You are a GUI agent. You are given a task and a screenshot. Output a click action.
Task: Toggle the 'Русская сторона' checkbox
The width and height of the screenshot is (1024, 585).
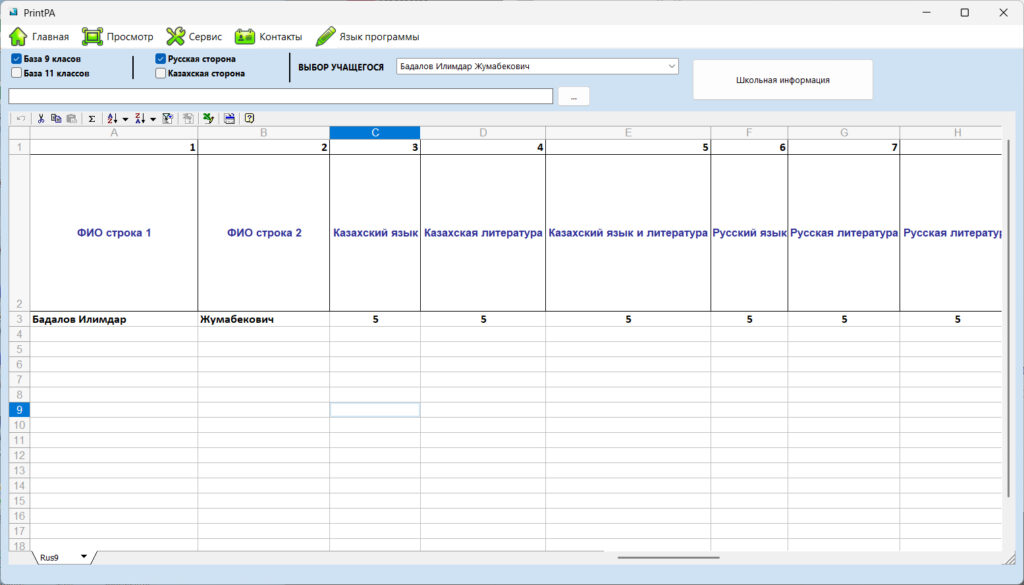click(x=161, y=59)
